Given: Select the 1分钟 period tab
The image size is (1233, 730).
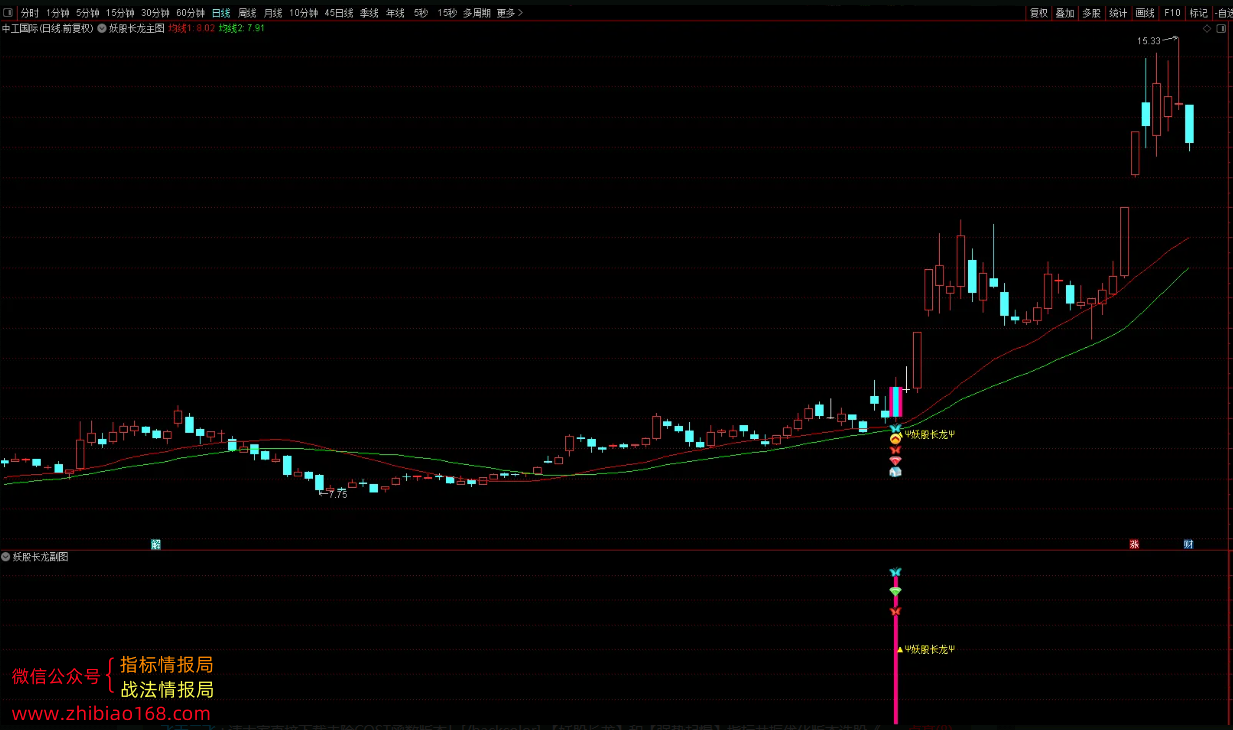Looking at the screenshot, I should coord(58,13).
